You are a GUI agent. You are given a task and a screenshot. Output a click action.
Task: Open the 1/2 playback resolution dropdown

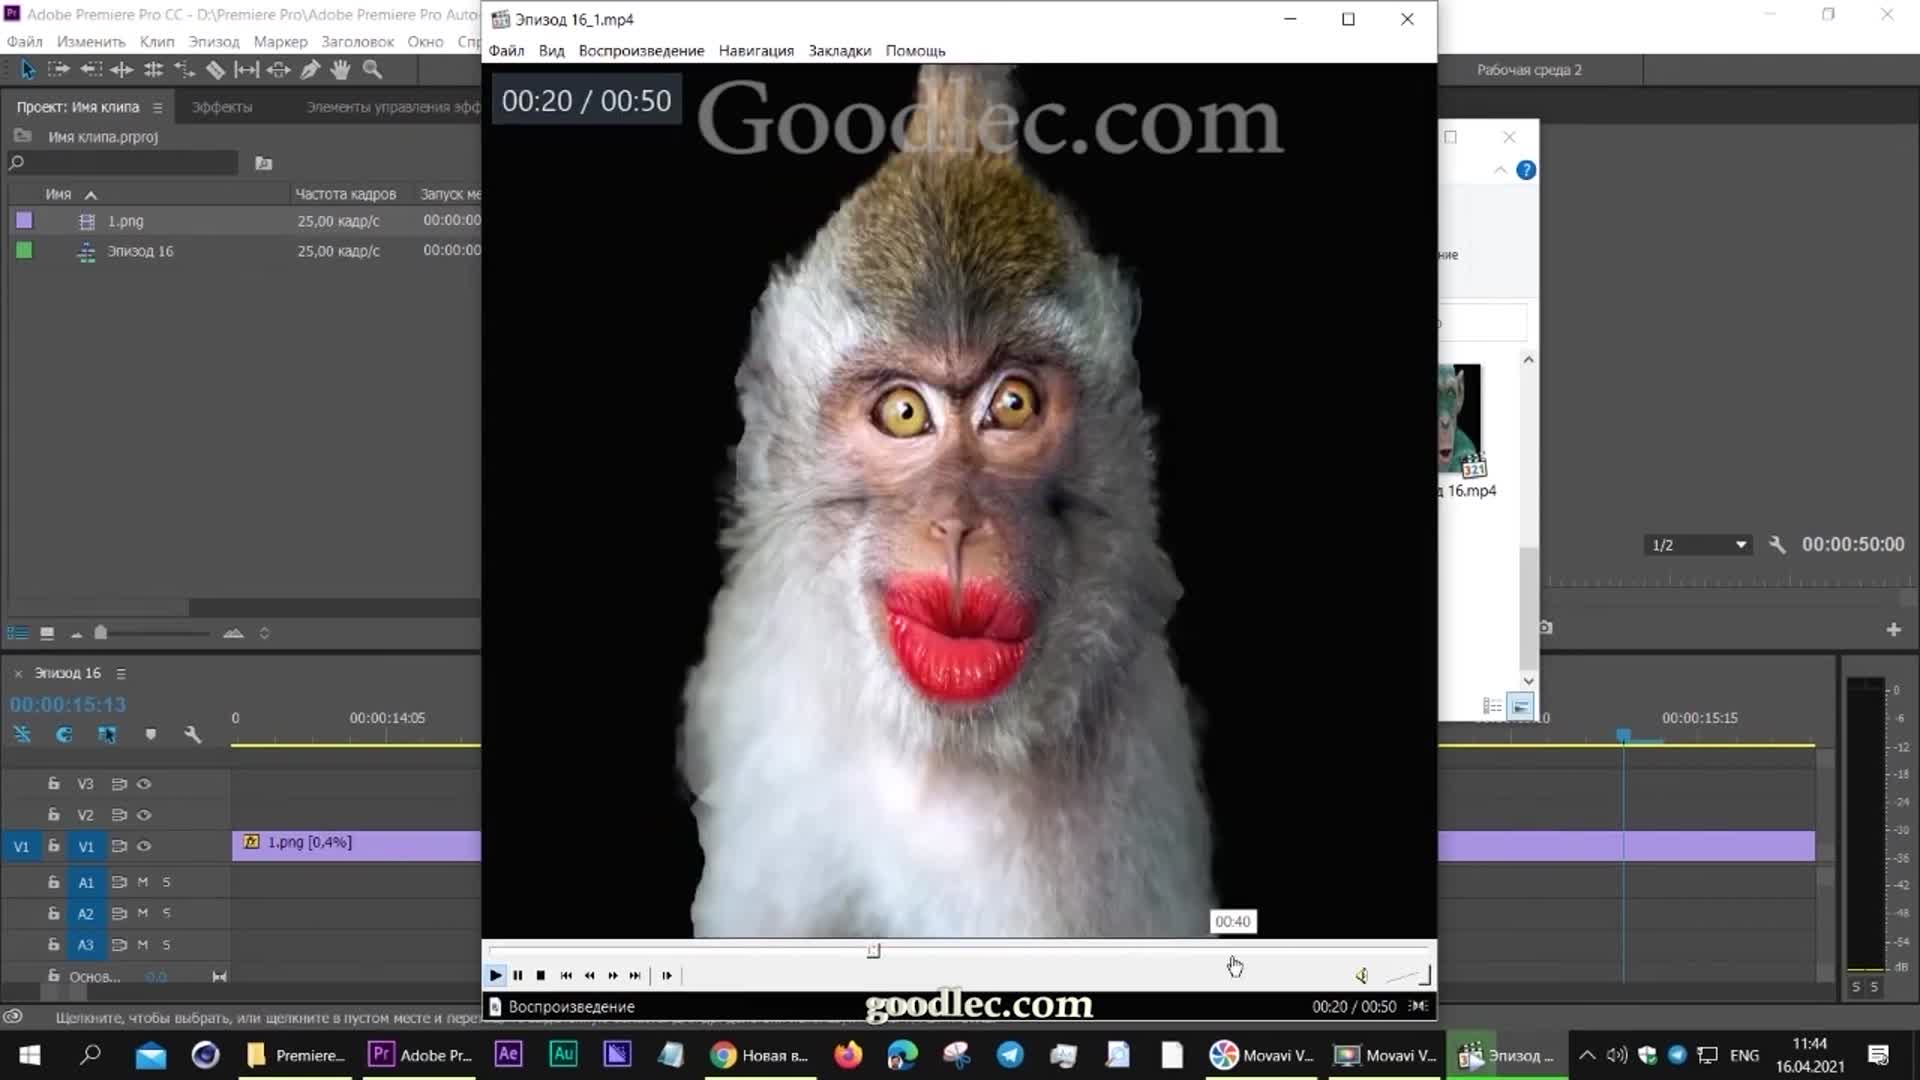pyautogui.click(x=1698, y=545)
